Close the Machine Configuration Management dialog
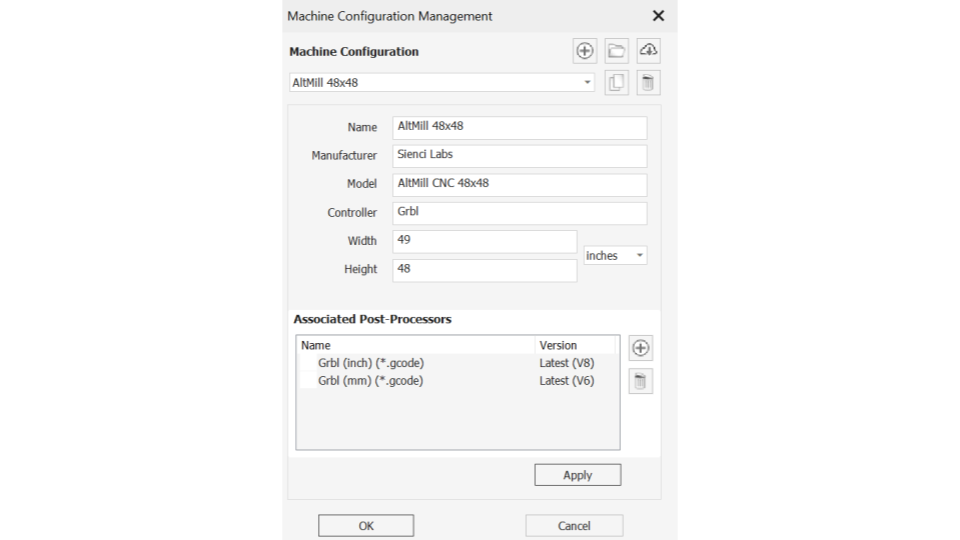The image size is (960, 540). [x=658, y=16]
